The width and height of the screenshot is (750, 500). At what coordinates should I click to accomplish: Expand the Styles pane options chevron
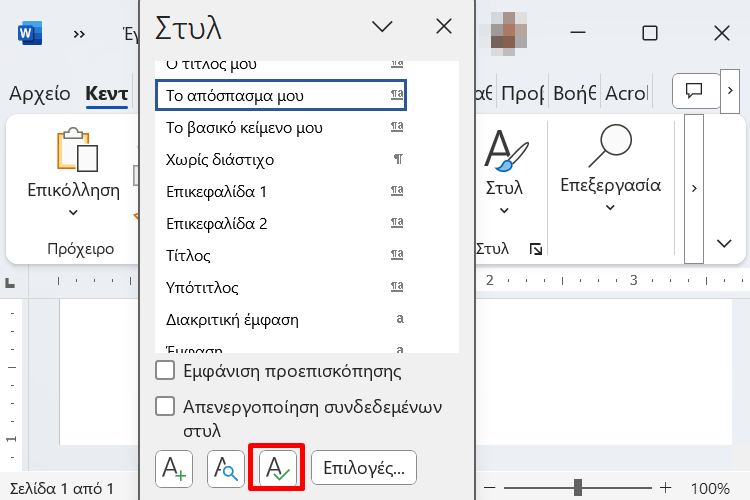pos(382,28)
